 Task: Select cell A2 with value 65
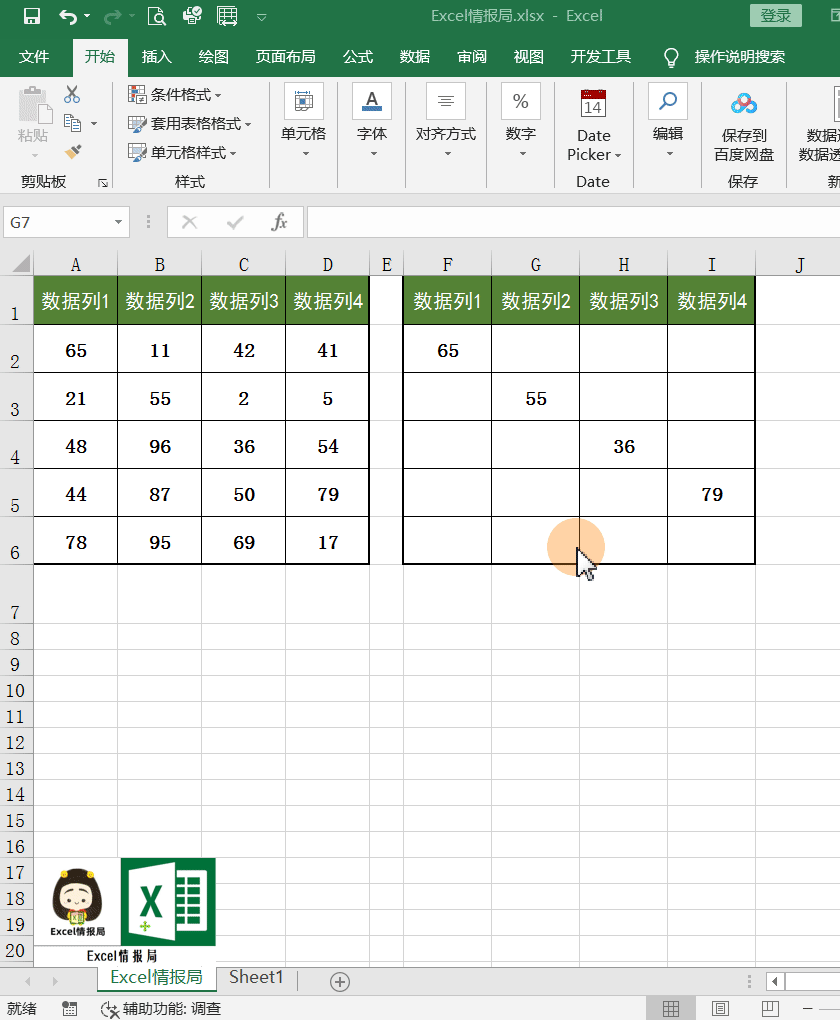tap(75, 349)
